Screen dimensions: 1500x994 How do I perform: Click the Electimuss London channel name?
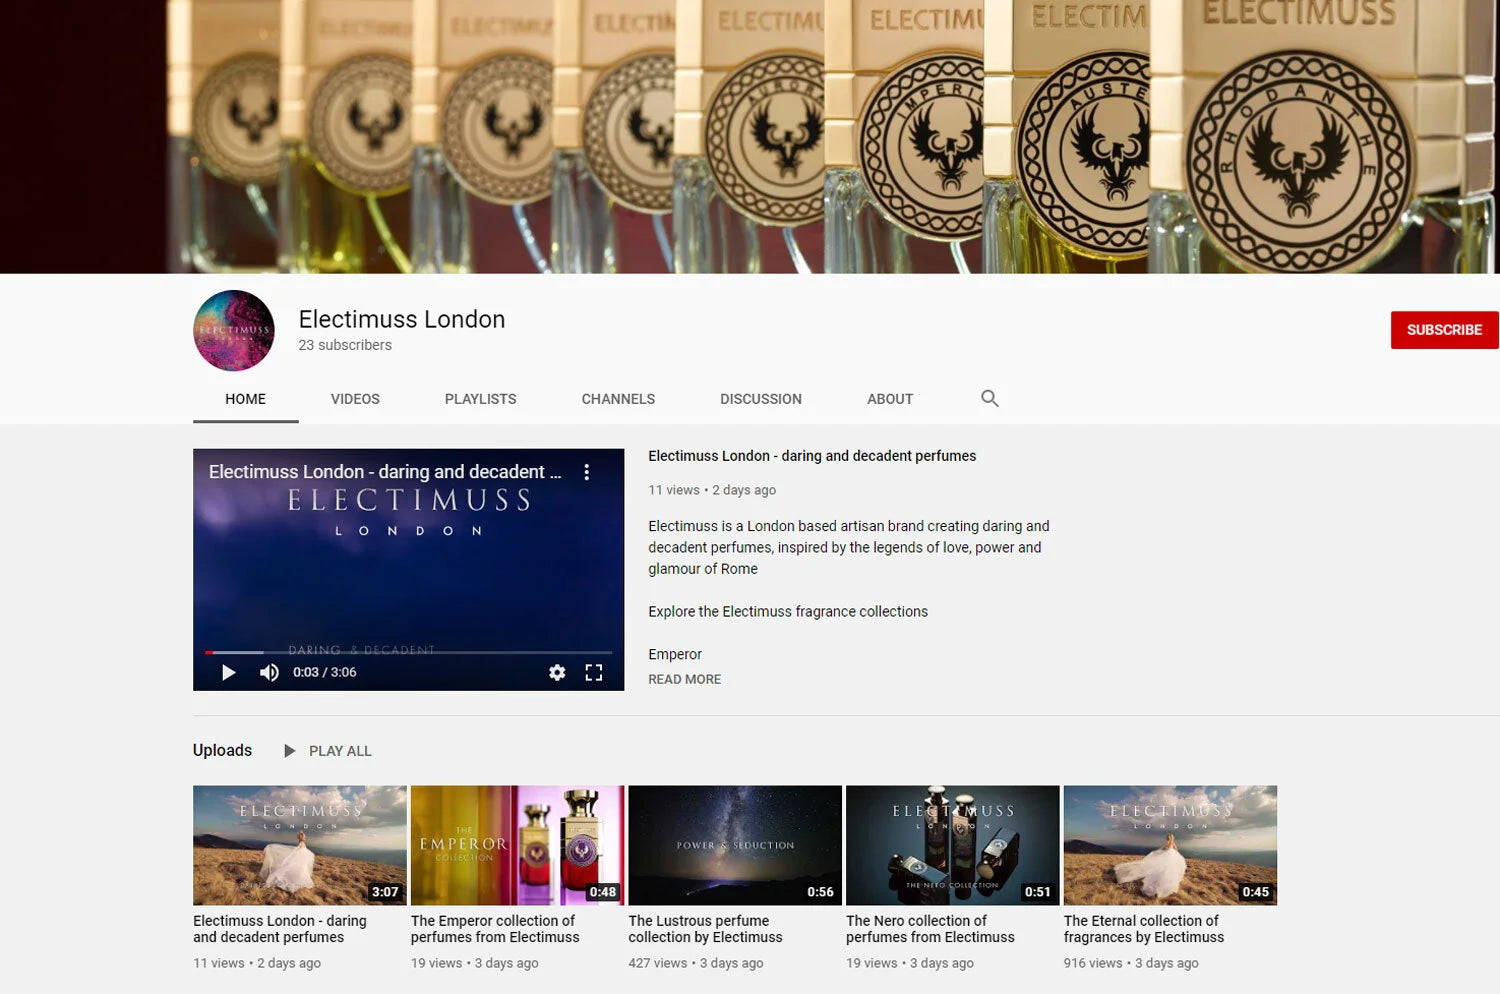coord(402,319)
